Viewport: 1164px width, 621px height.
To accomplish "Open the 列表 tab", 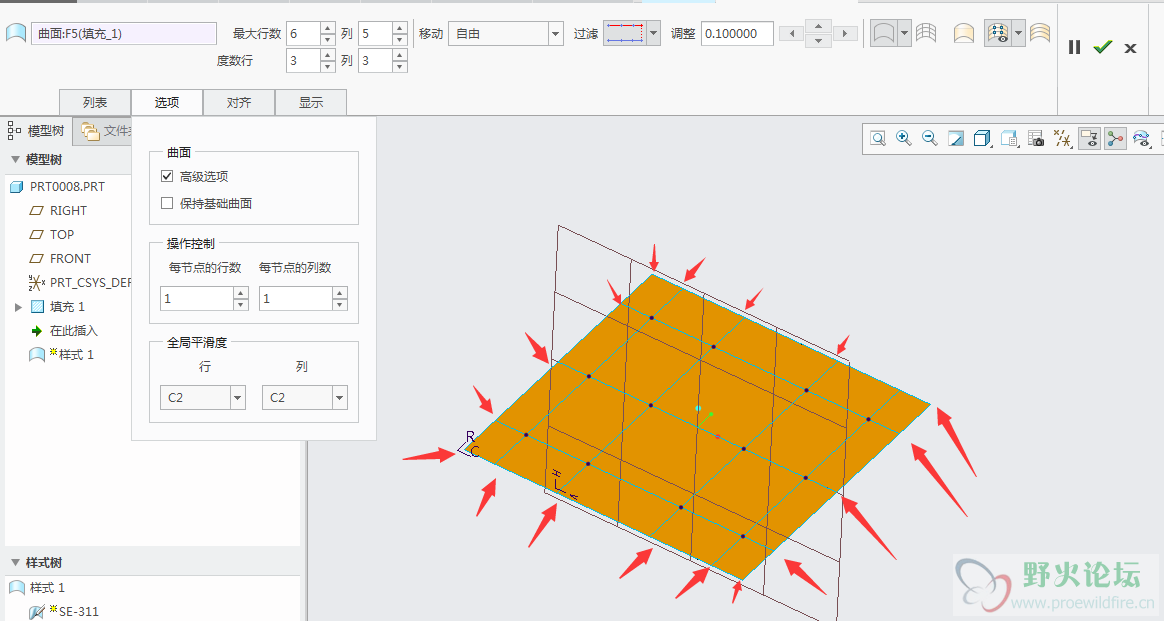I will 95,102.
